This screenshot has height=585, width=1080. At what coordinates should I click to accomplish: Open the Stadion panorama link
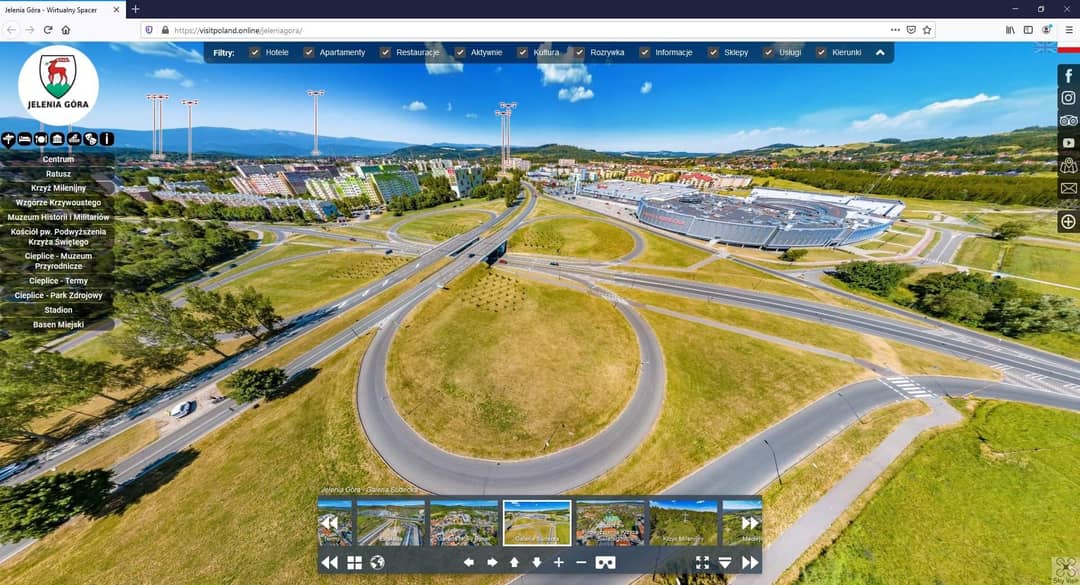coord(58,310)
